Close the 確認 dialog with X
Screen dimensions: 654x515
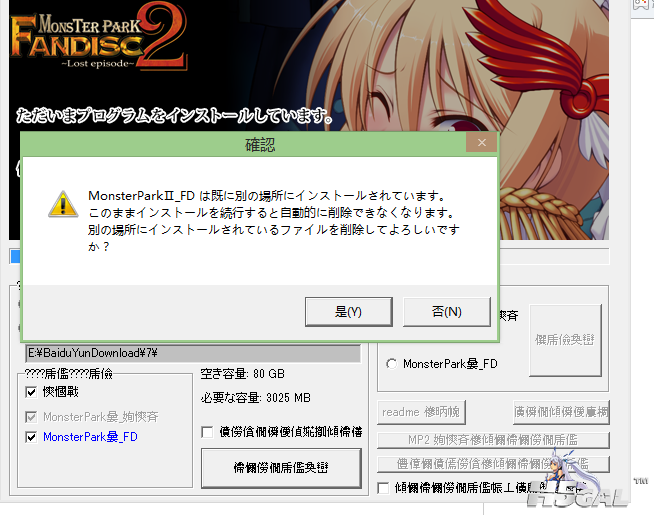click(482, 143)
